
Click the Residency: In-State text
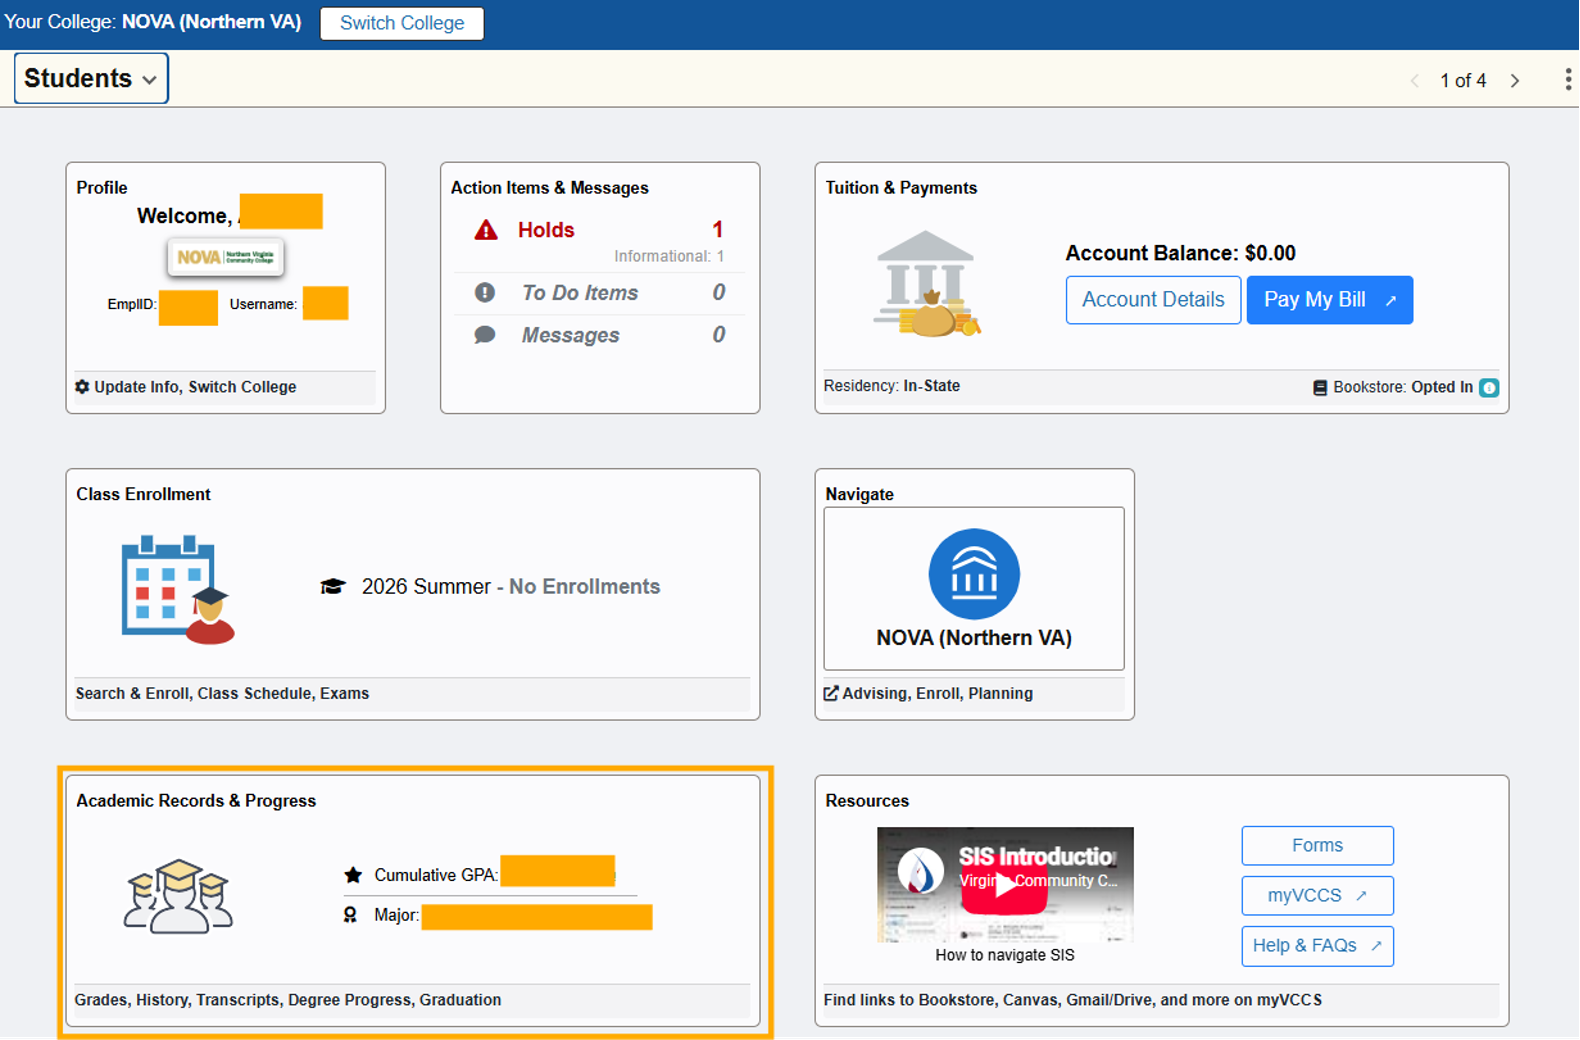click(892, 386)
